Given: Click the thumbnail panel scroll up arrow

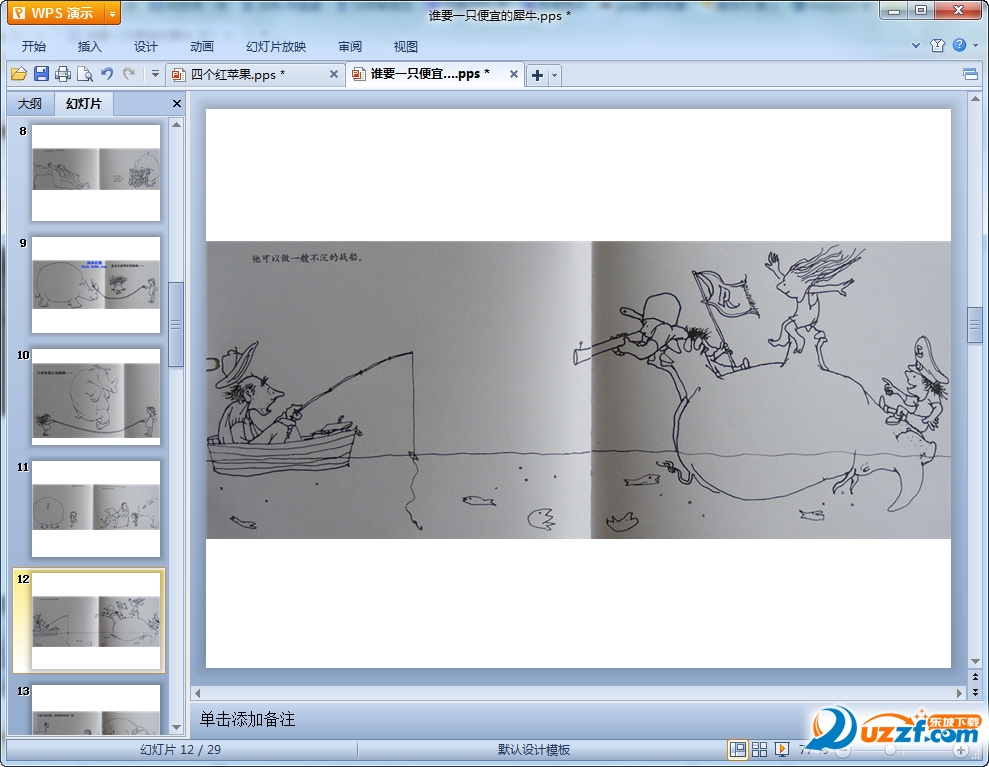Looking at the screenshot, I should point(177,125).
